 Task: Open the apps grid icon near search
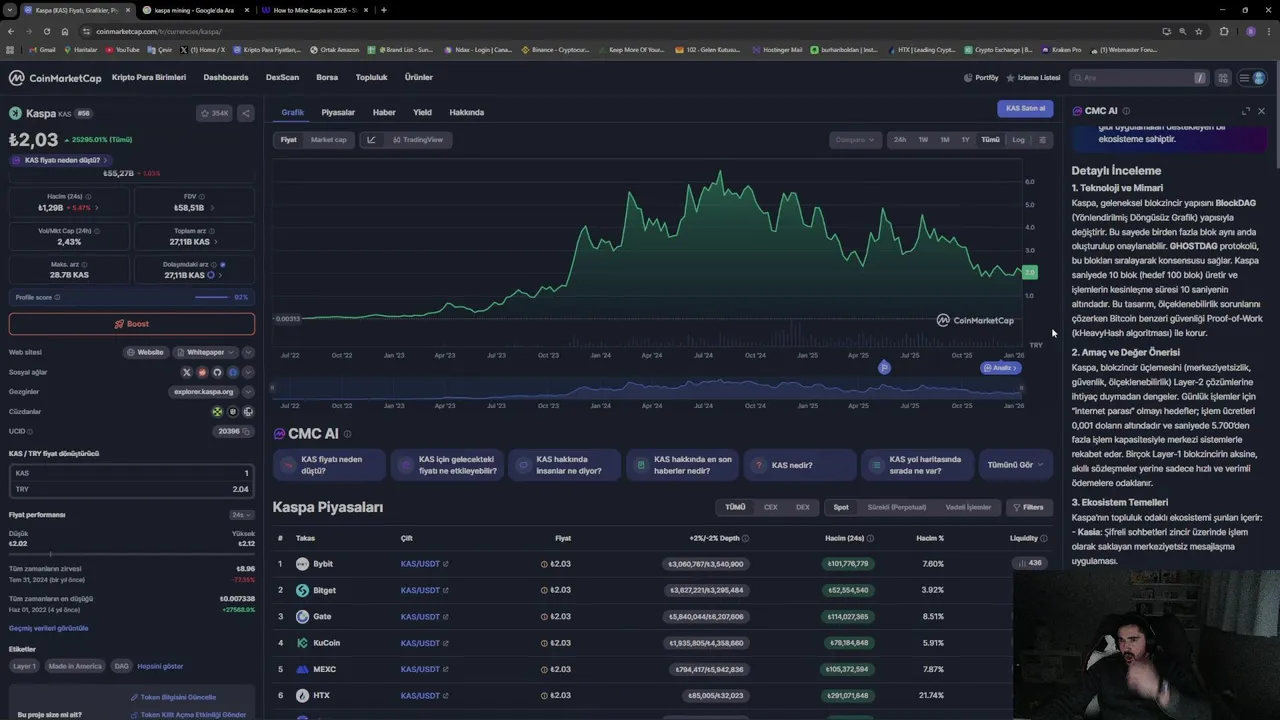point(1222,78)
